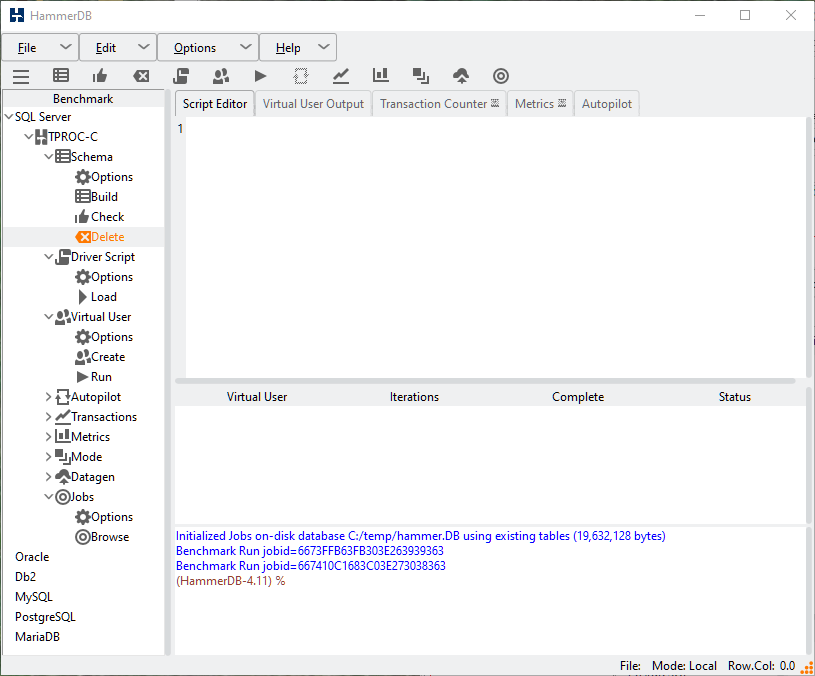This screenshot has height=676, width=815.
Task: Expand the Datagen tree node
Action: (x=49, y=476)
